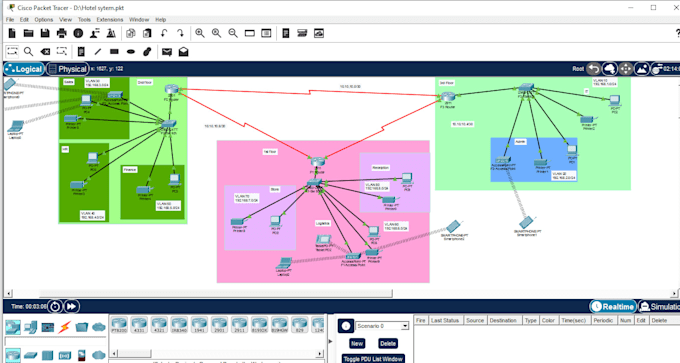
Task: Select the 1941 router model
Action: [x=199, y=325]
